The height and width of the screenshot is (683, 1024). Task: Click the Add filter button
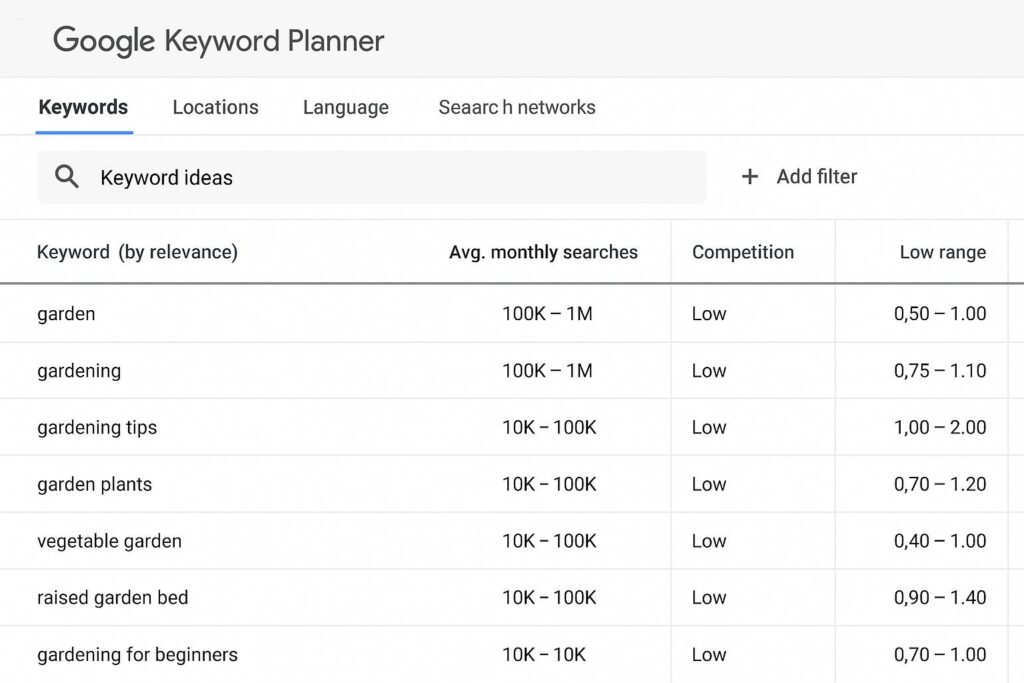815,177
